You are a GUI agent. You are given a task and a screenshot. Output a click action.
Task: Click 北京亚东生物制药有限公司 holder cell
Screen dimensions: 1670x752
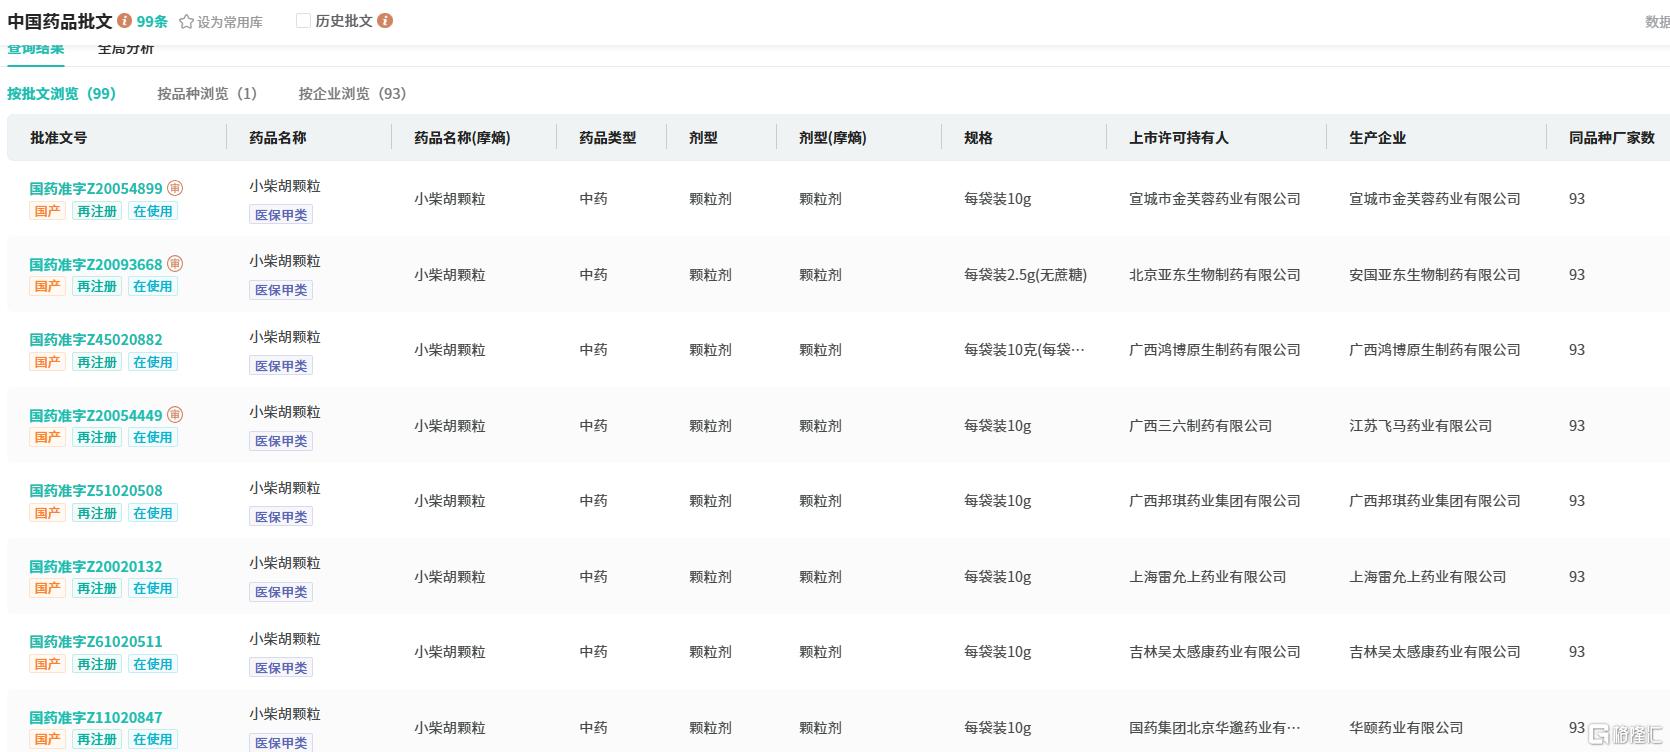click(x=1215, y=275)
